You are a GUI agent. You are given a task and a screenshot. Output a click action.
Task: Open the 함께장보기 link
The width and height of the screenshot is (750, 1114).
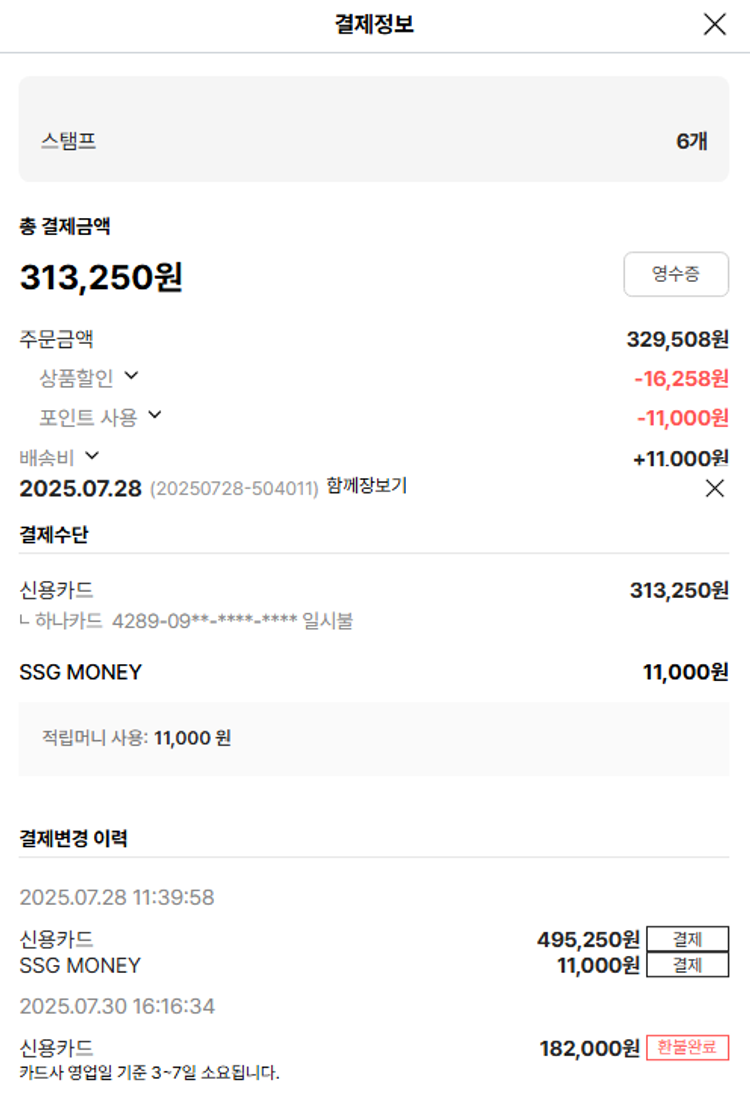[x=366, y=486]
